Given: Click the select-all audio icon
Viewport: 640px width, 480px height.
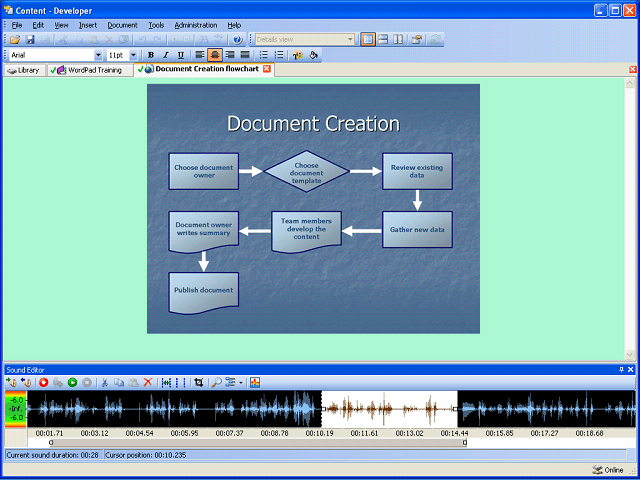Looking at the screenshot, I should pos(166,382).
